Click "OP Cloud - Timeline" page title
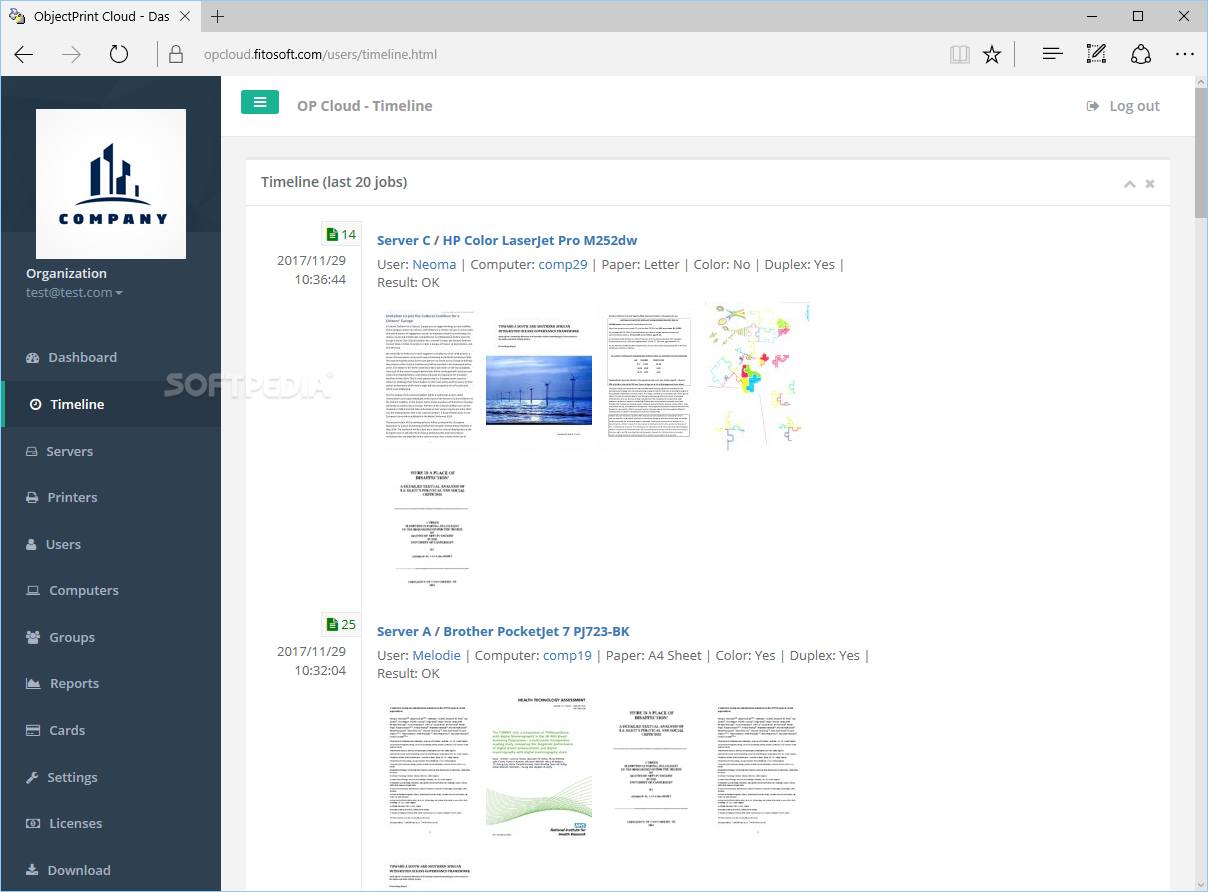 click(x=365, y=106)
